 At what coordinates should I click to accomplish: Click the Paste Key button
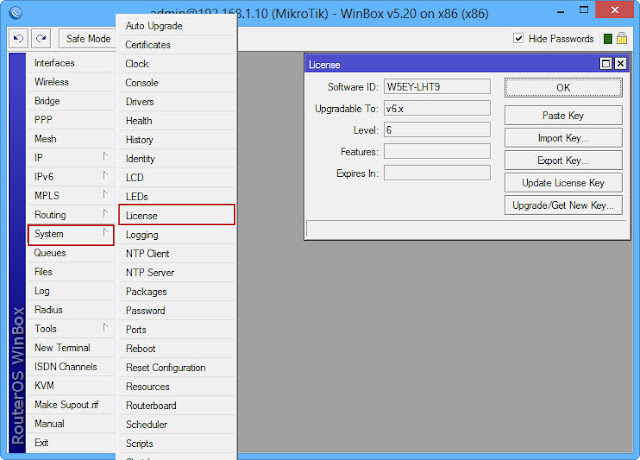point(563,116)
